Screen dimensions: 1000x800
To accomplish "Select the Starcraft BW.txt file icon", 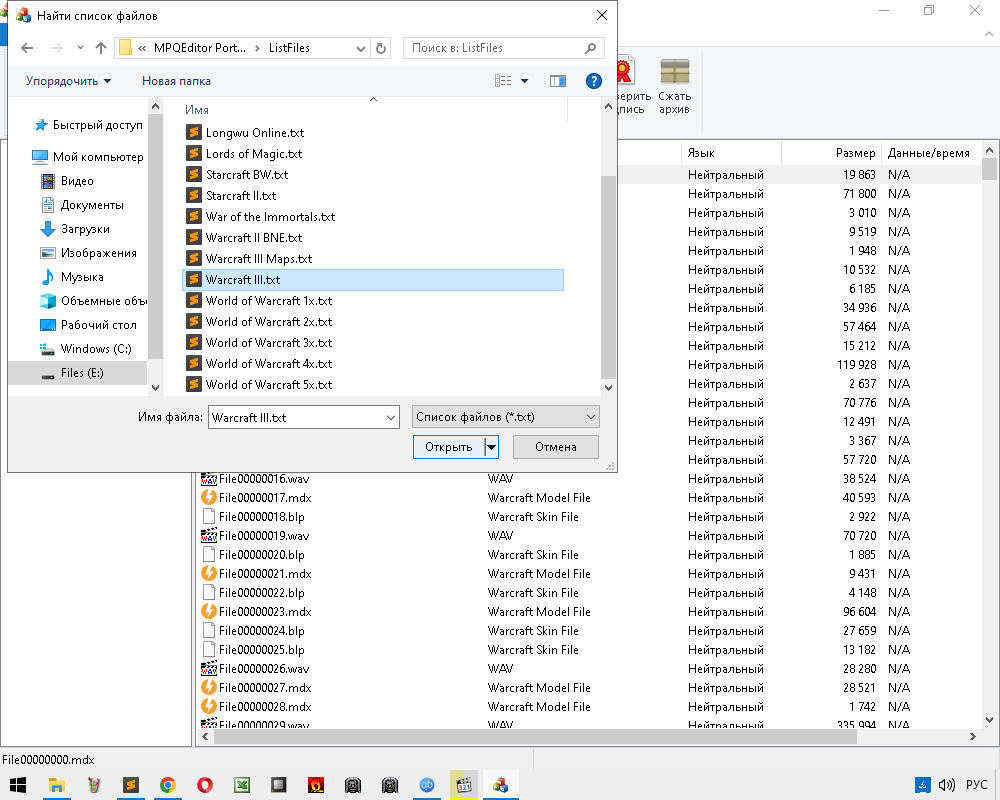I will click(194, 174).
